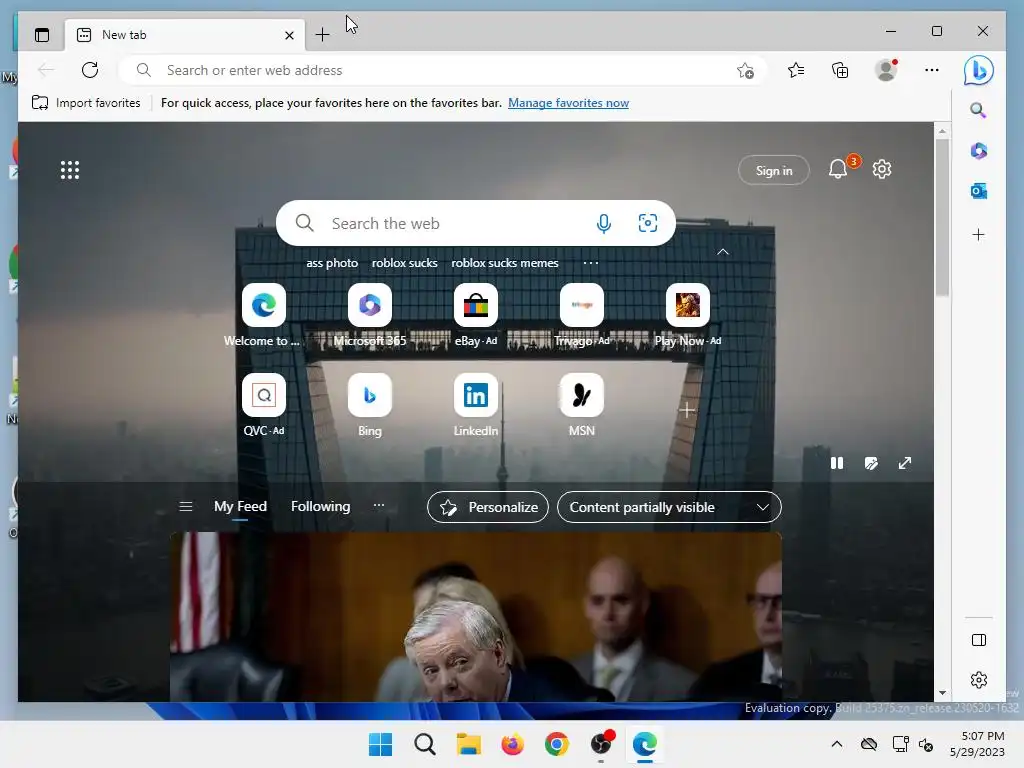1024x768 pixels.
Task: Open taskbar Search icon
Action: point(424,744)
